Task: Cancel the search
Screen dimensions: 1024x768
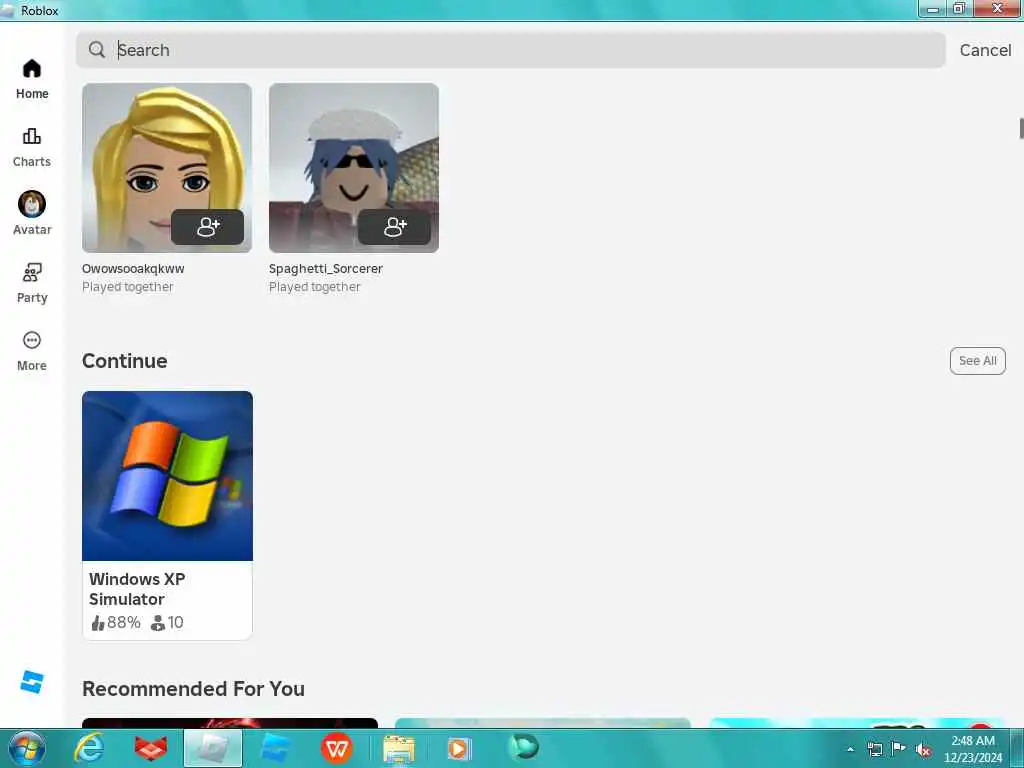Action: tap(985, 50)
